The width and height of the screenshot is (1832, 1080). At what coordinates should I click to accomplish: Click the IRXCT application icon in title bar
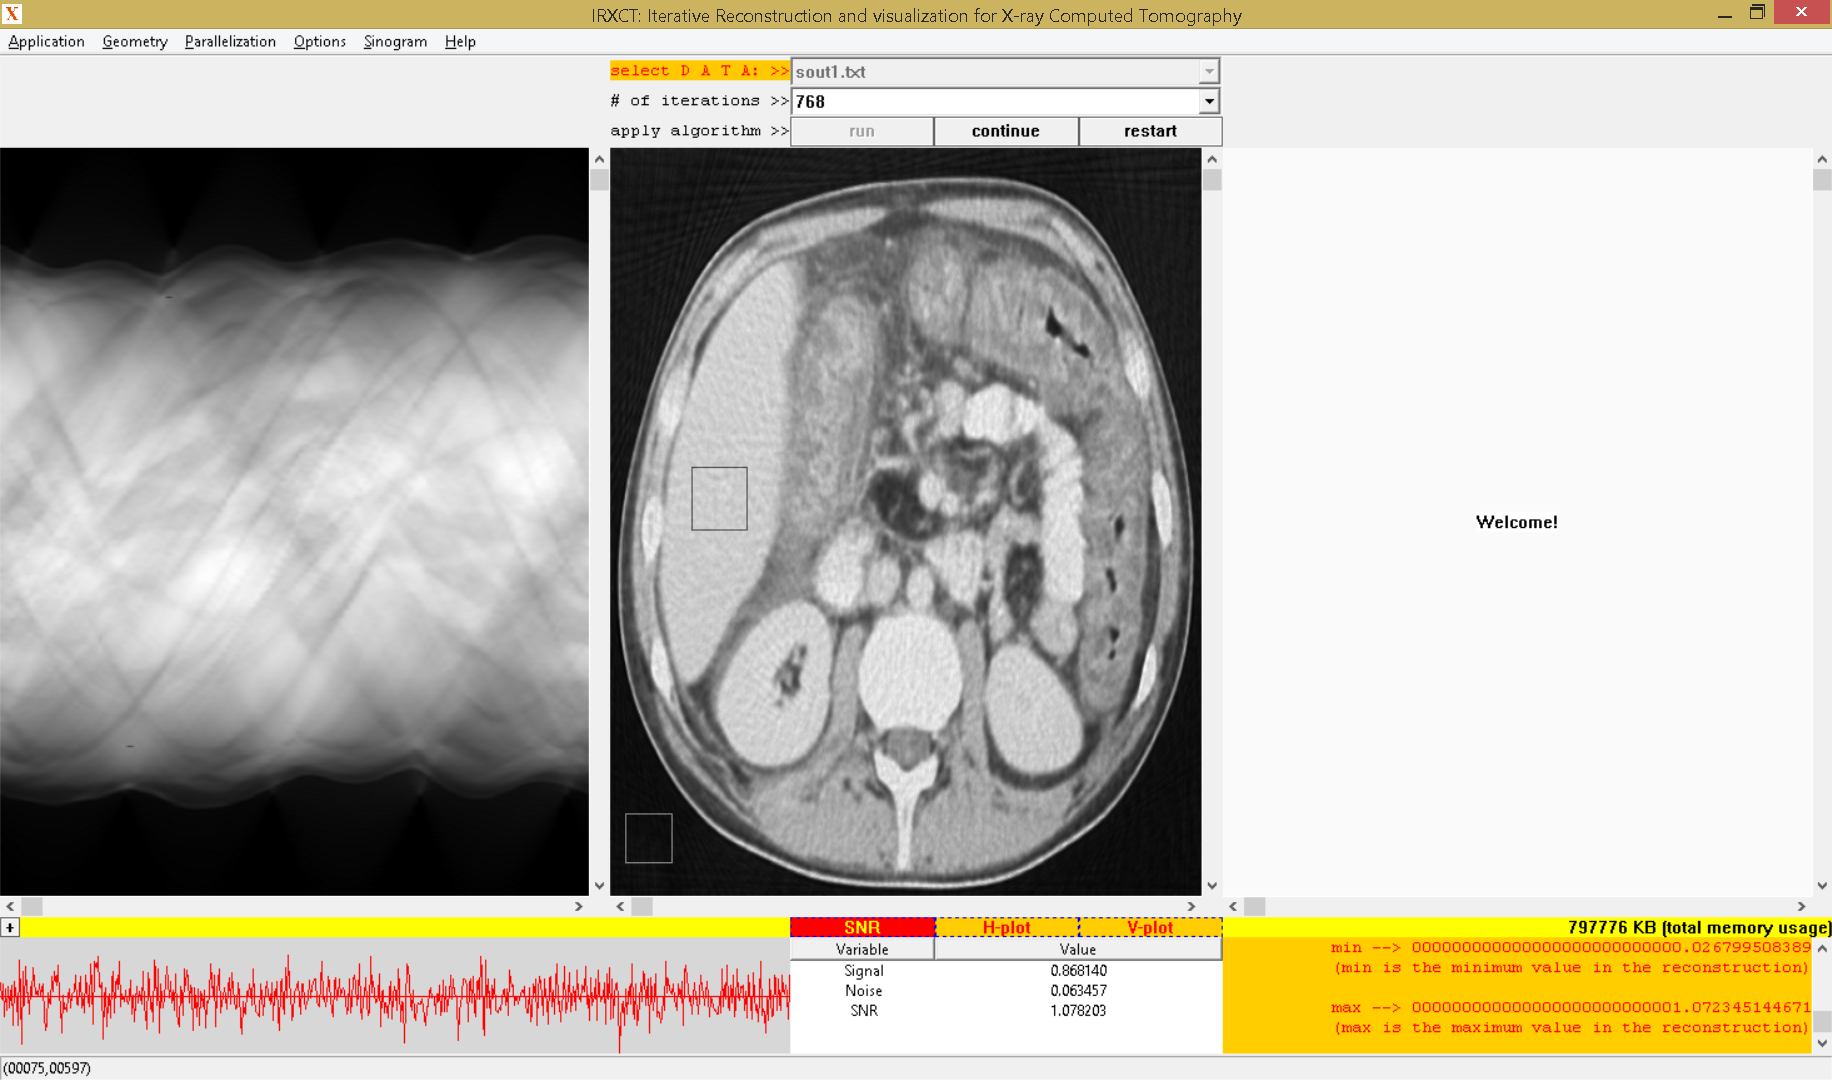click(12, 14)
